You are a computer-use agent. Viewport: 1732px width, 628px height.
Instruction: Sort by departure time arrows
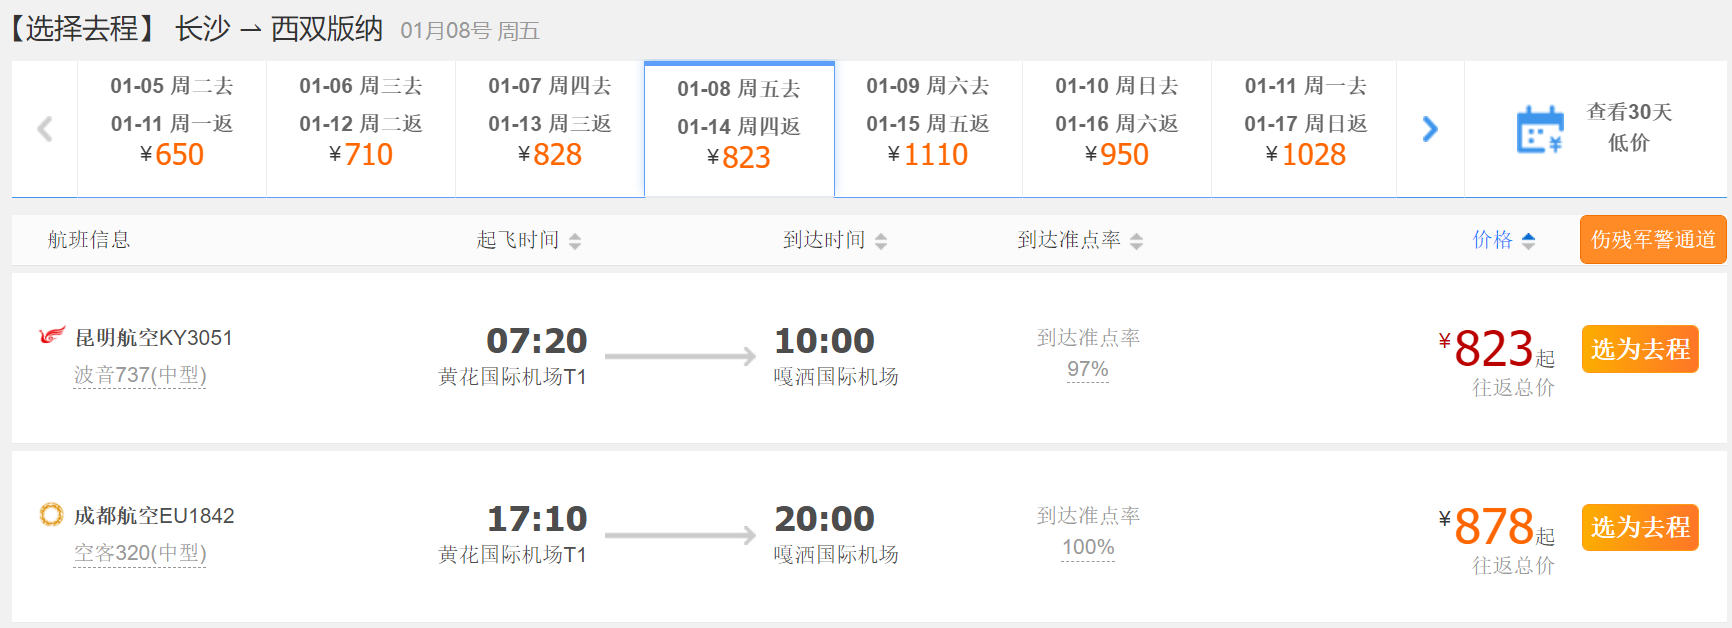(x=575, y=241)
